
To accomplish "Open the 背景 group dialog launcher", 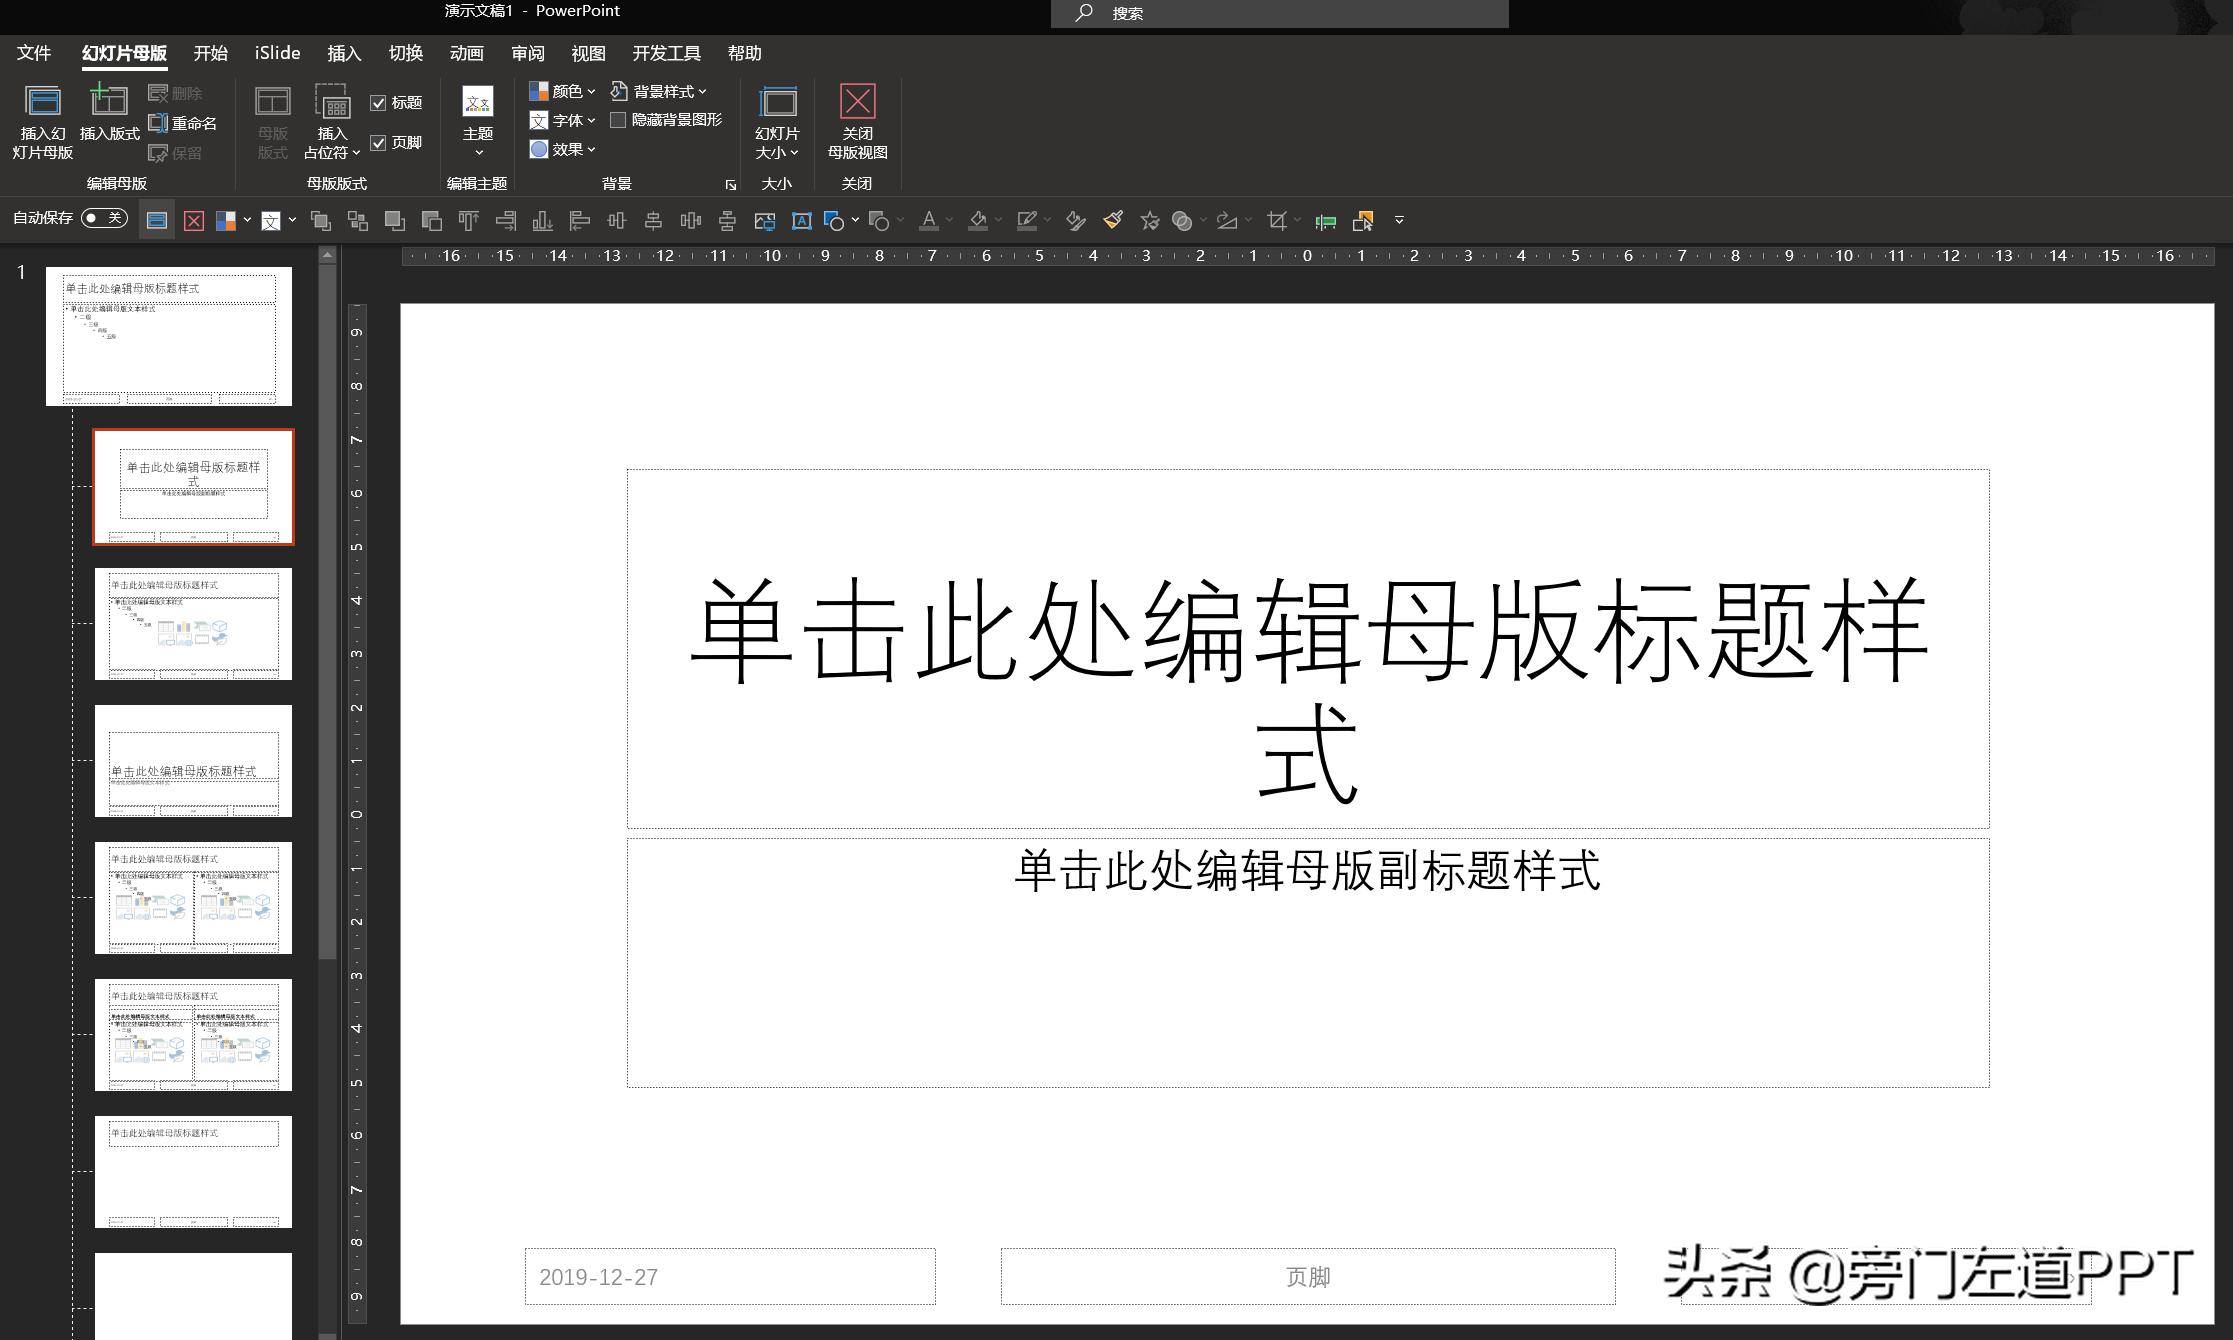I will pos(730,184).
